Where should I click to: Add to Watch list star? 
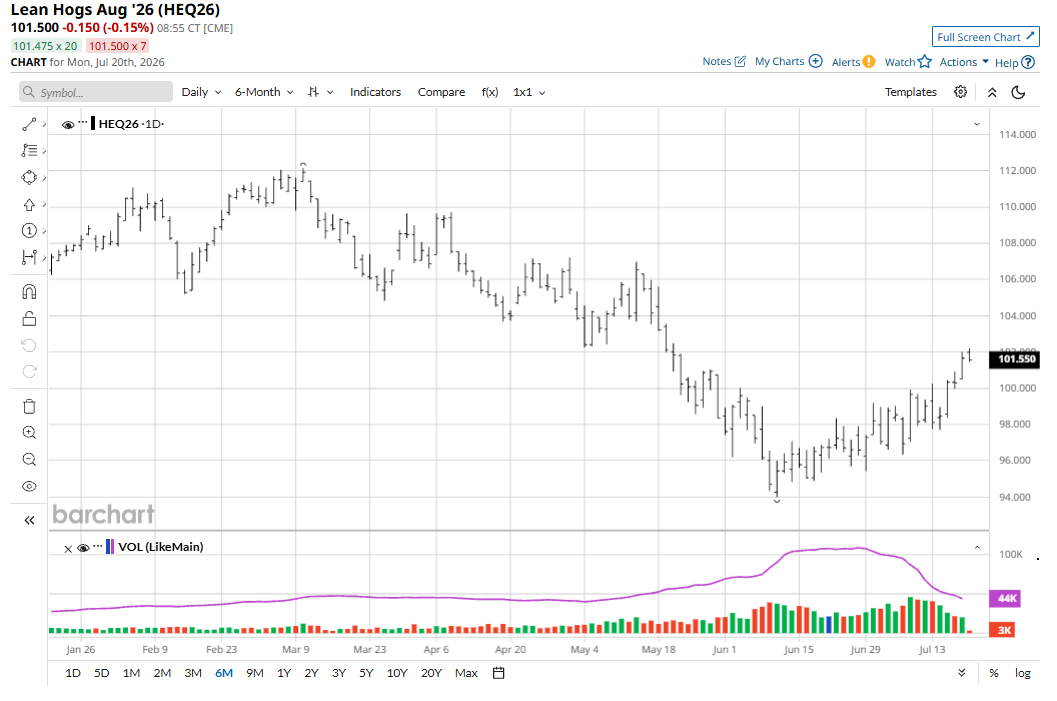pos(907,62)
